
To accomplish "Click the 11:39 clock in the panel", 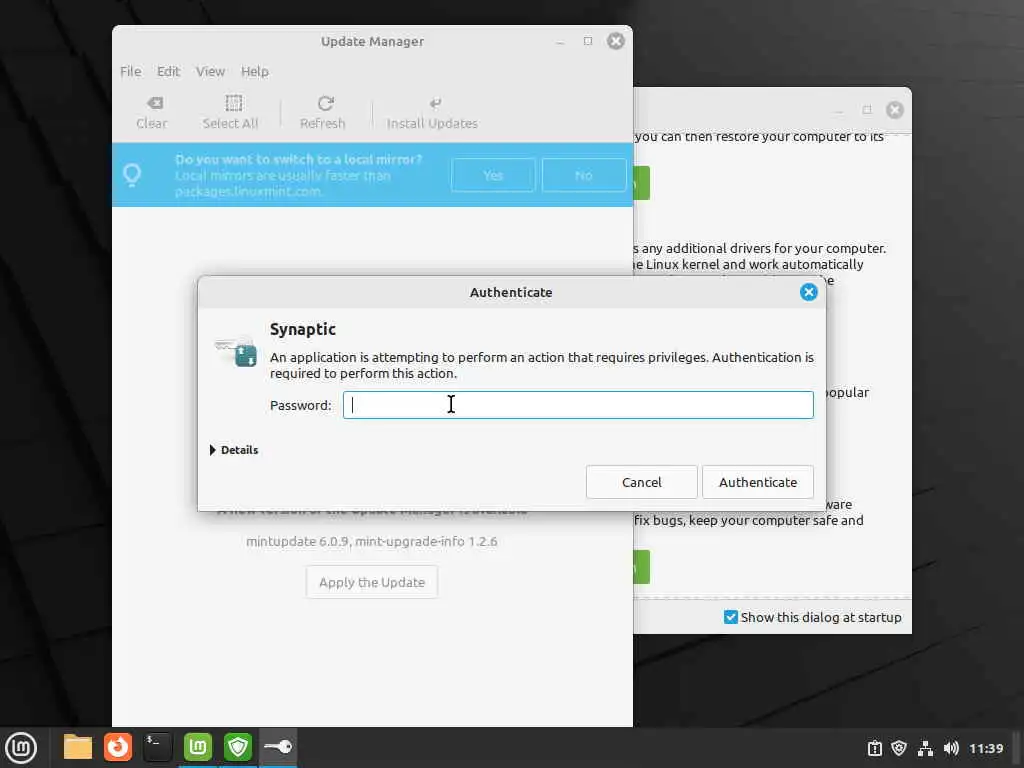I will [x=986, y=748].
